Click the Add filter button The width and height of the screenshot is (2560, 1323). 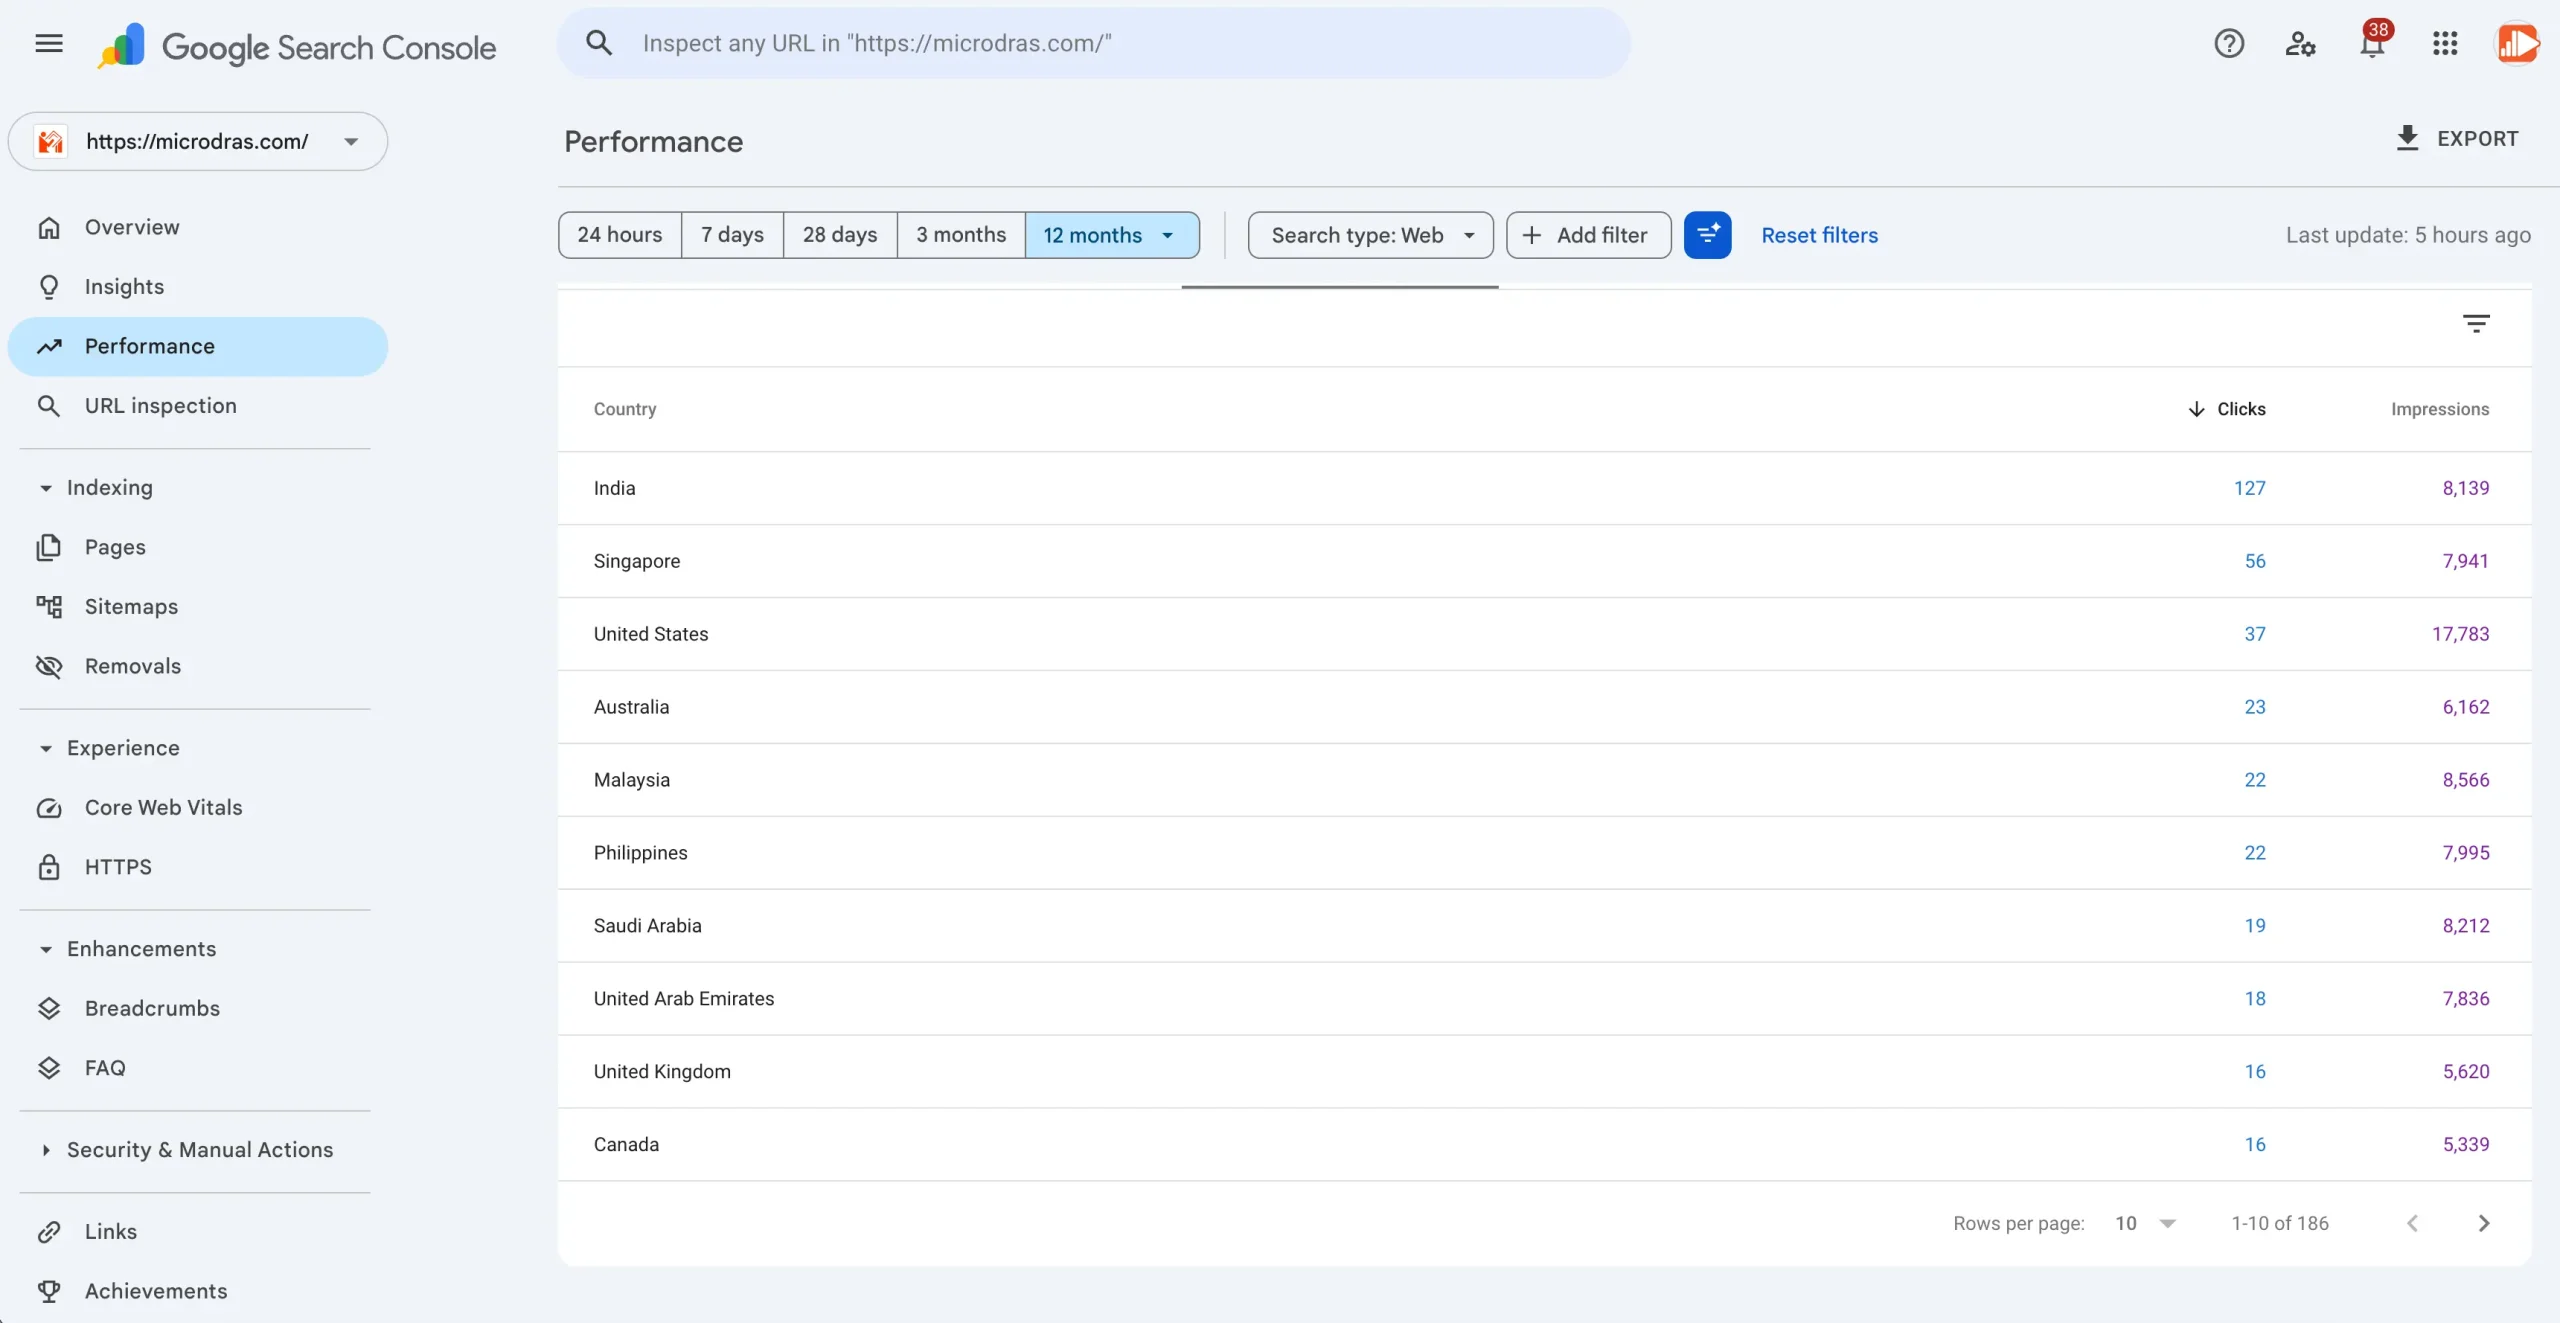coord(1588,235)
